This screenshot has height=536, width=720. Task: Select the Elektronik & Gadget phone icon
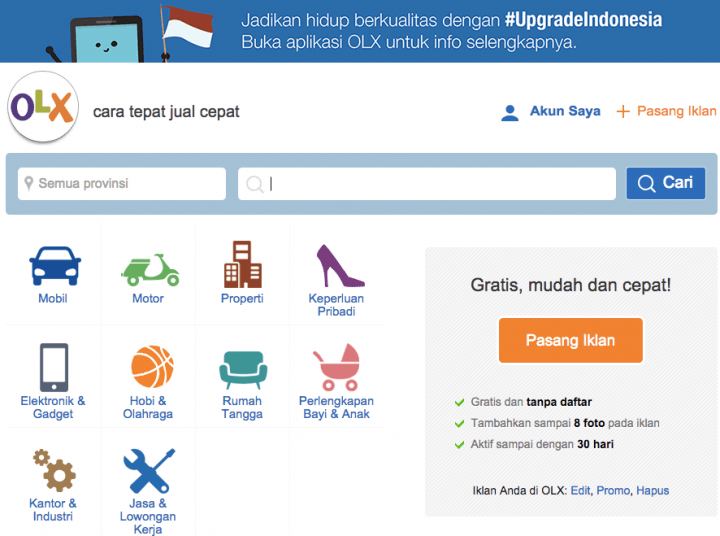pyautogui.click(x=54, y=367)
